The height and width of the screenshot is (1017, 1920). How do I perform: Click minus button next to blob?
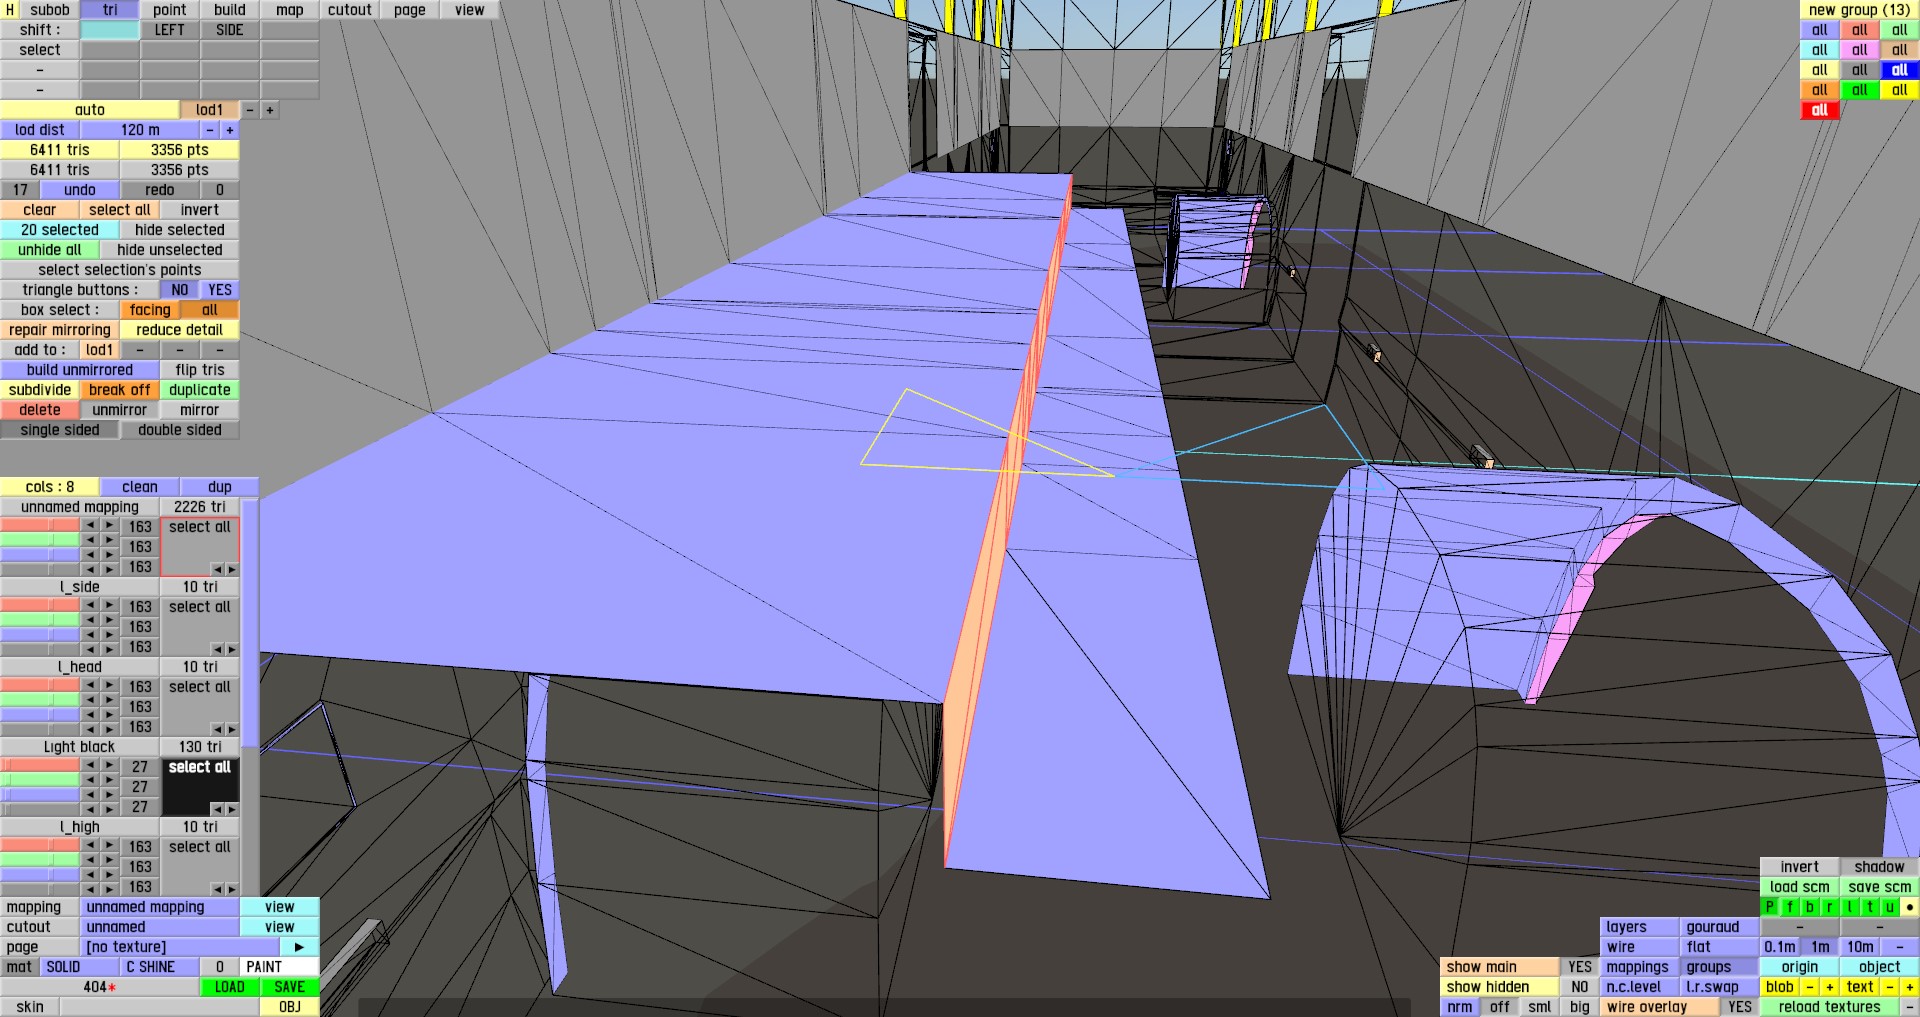click(x=1810, y=987)
